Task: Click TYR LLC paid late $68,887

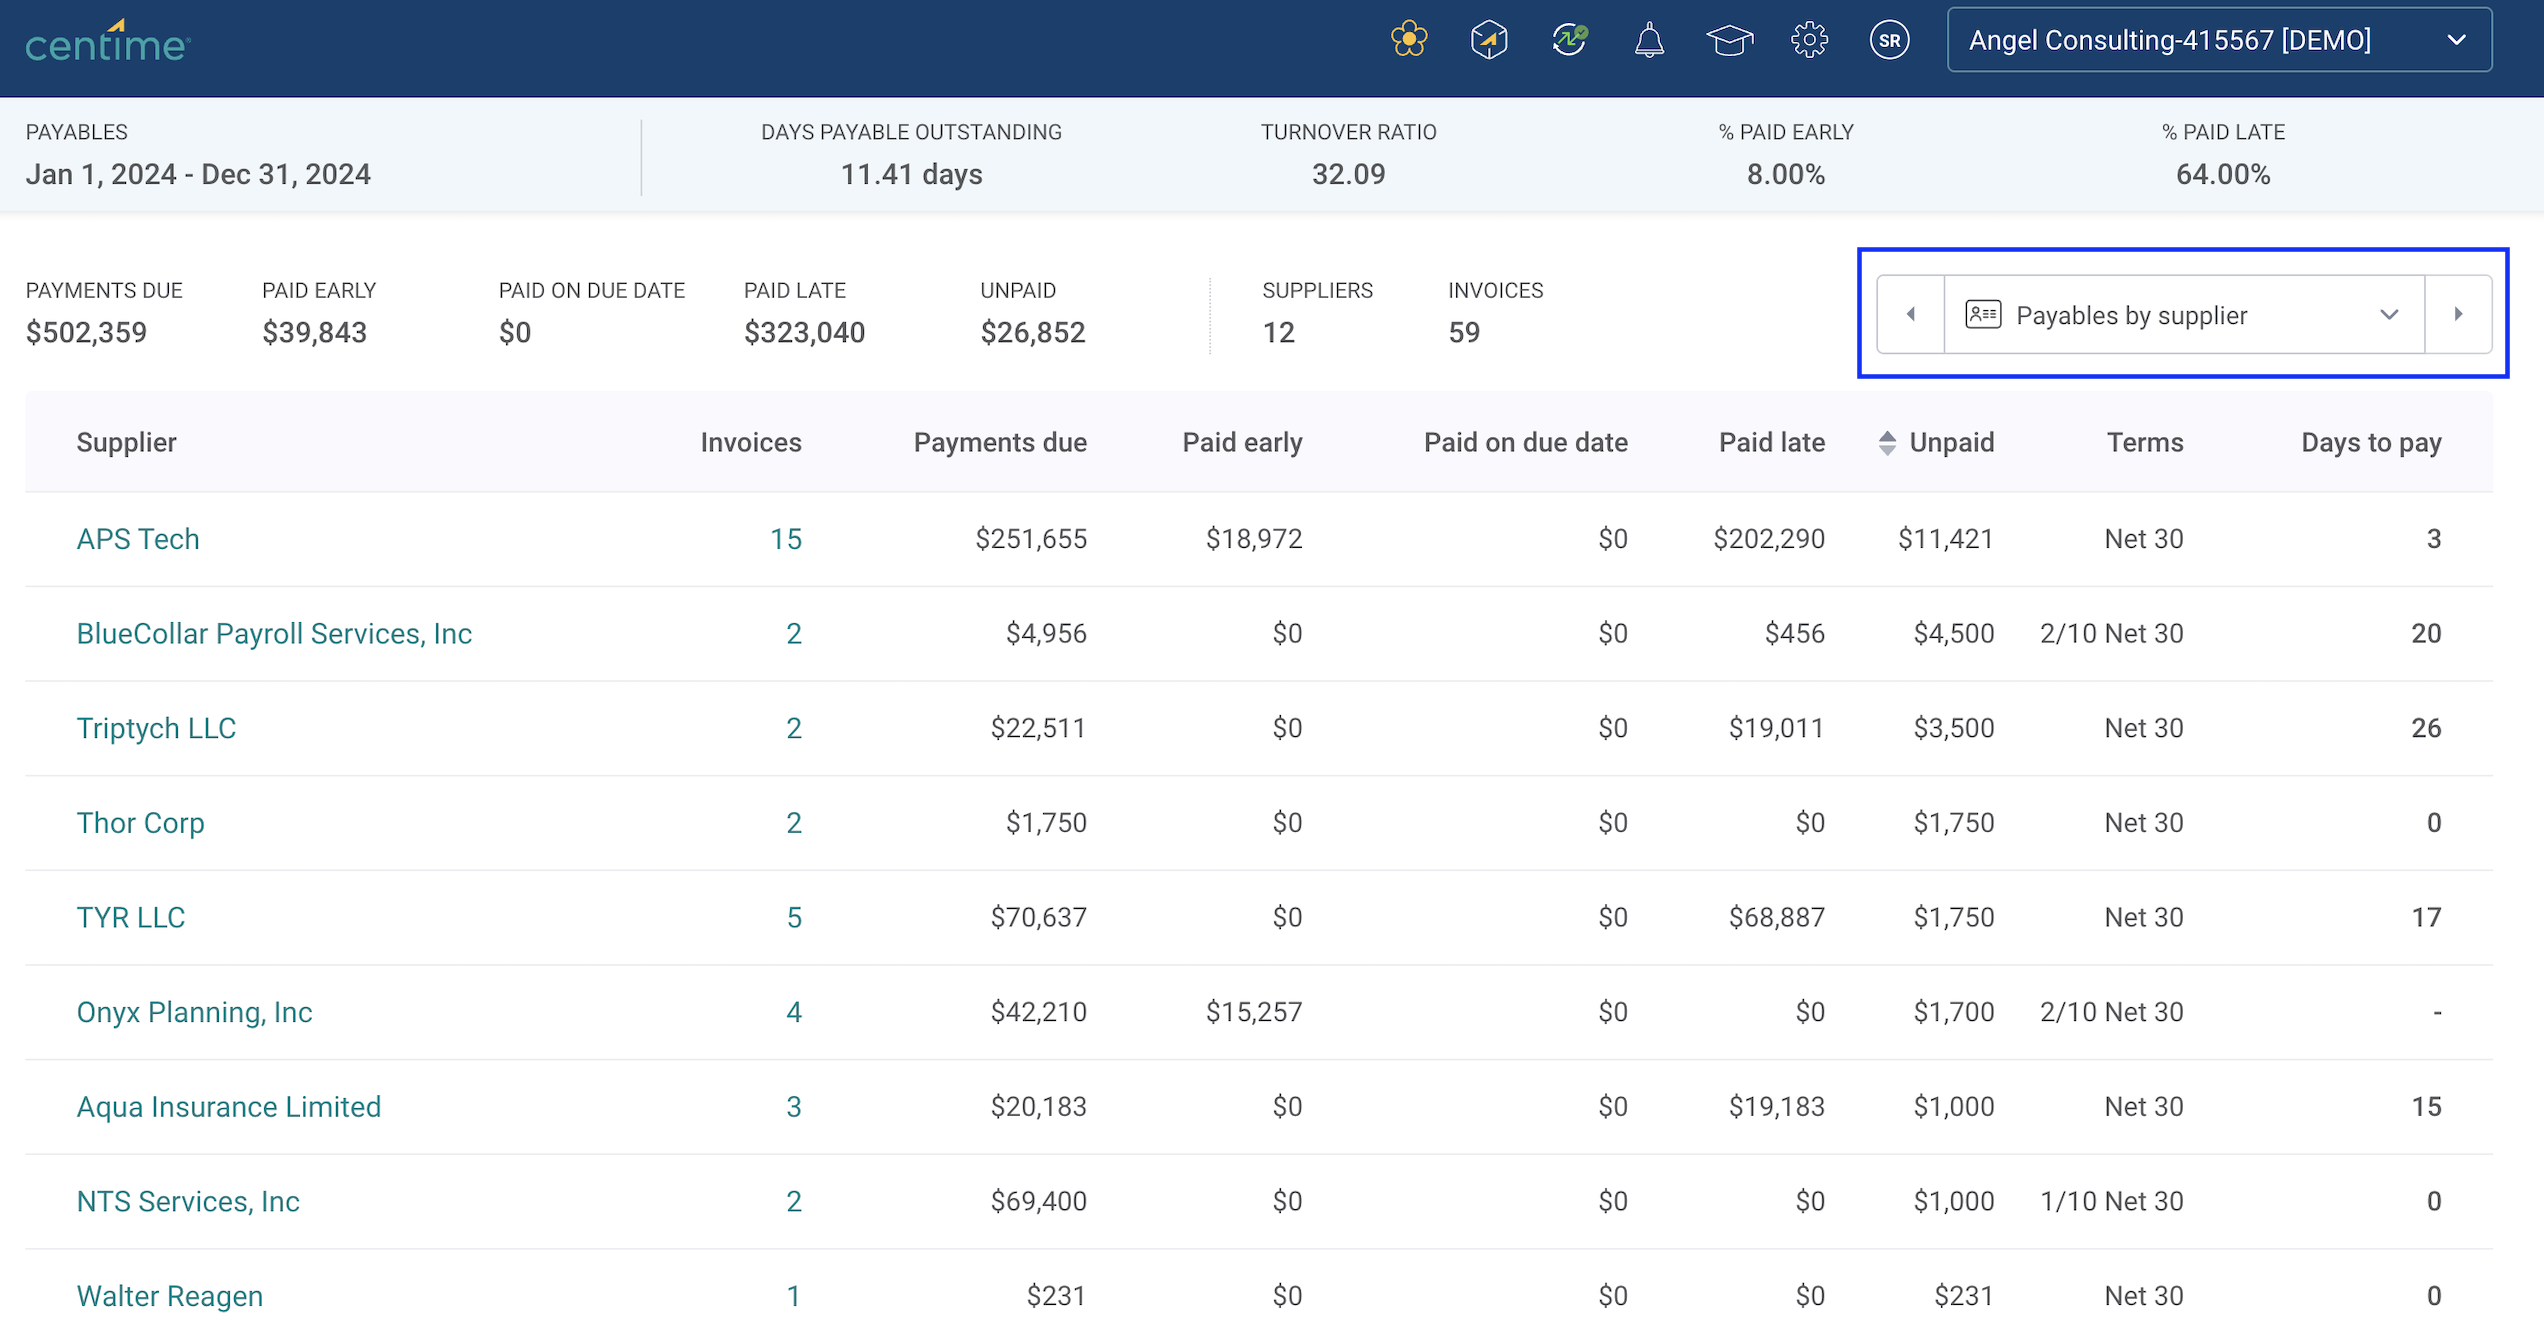Action: tap(1776, 917)
